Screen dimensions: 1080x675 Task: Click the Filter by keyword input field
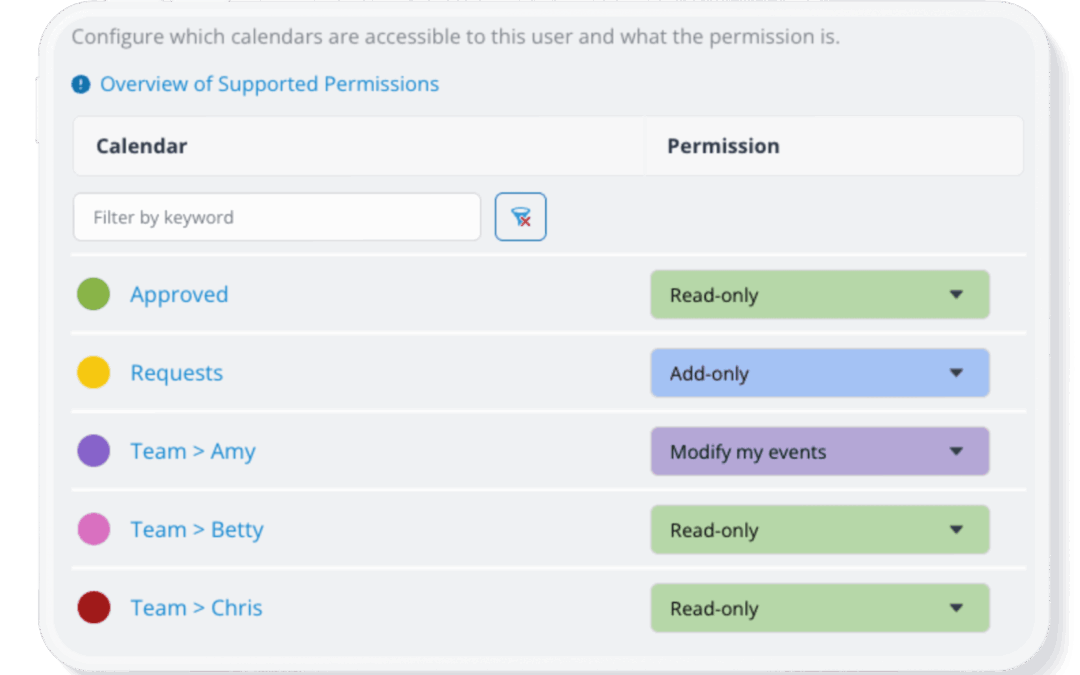click(x=277, y=216)
